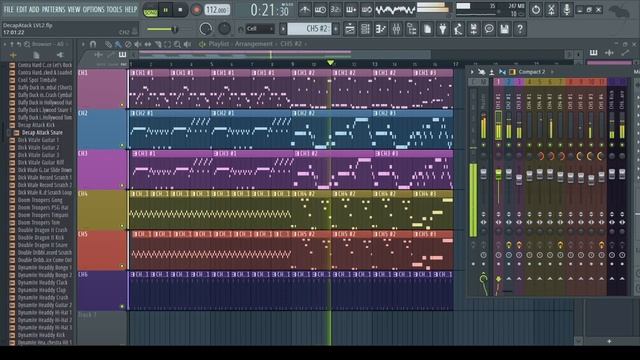
Task: Click the 112 tempo field
Action: [x=217, y=10]
